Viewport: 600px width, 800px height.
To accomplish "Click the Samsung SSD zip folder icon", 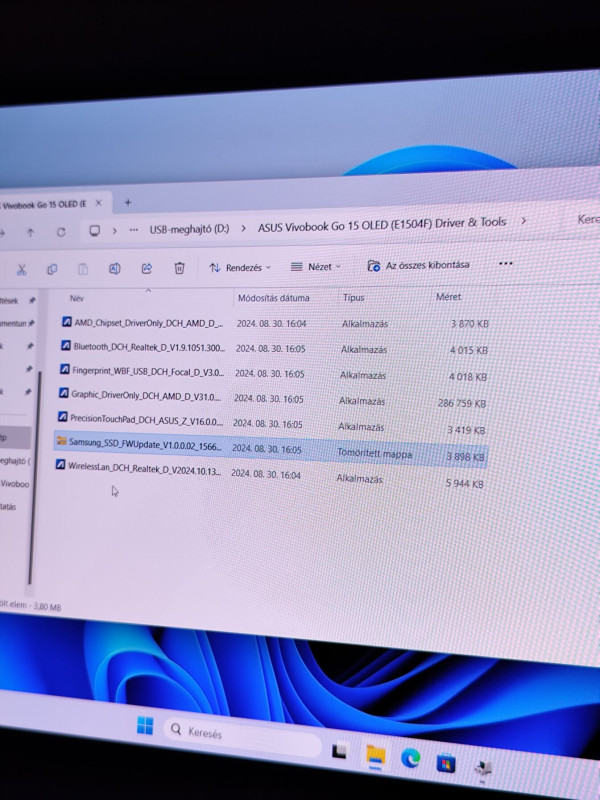I will (x=61, y=440).
